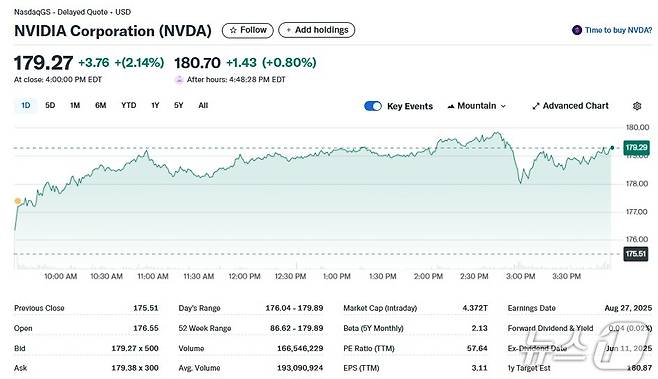
Task: Click the 177.00 price axis label
Action: [637, 212]
